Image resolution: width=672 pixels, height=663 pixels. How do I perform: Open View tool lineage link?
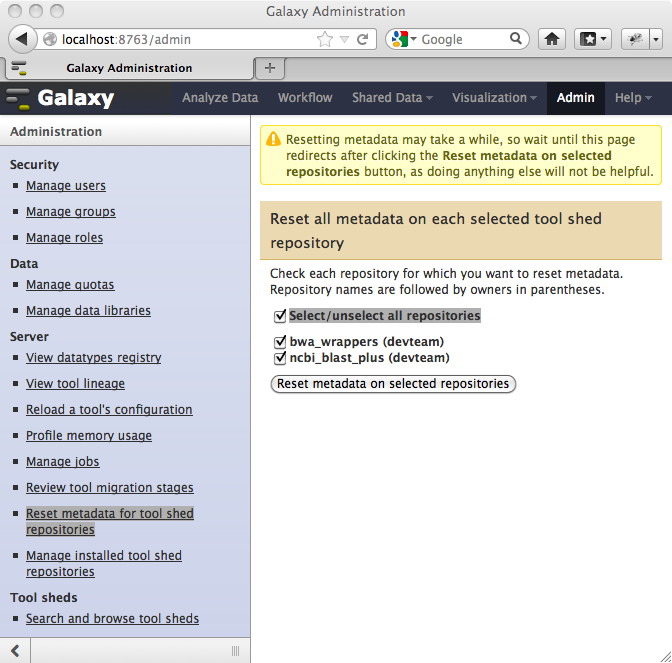pyautogui.click(x=75, y=384)
